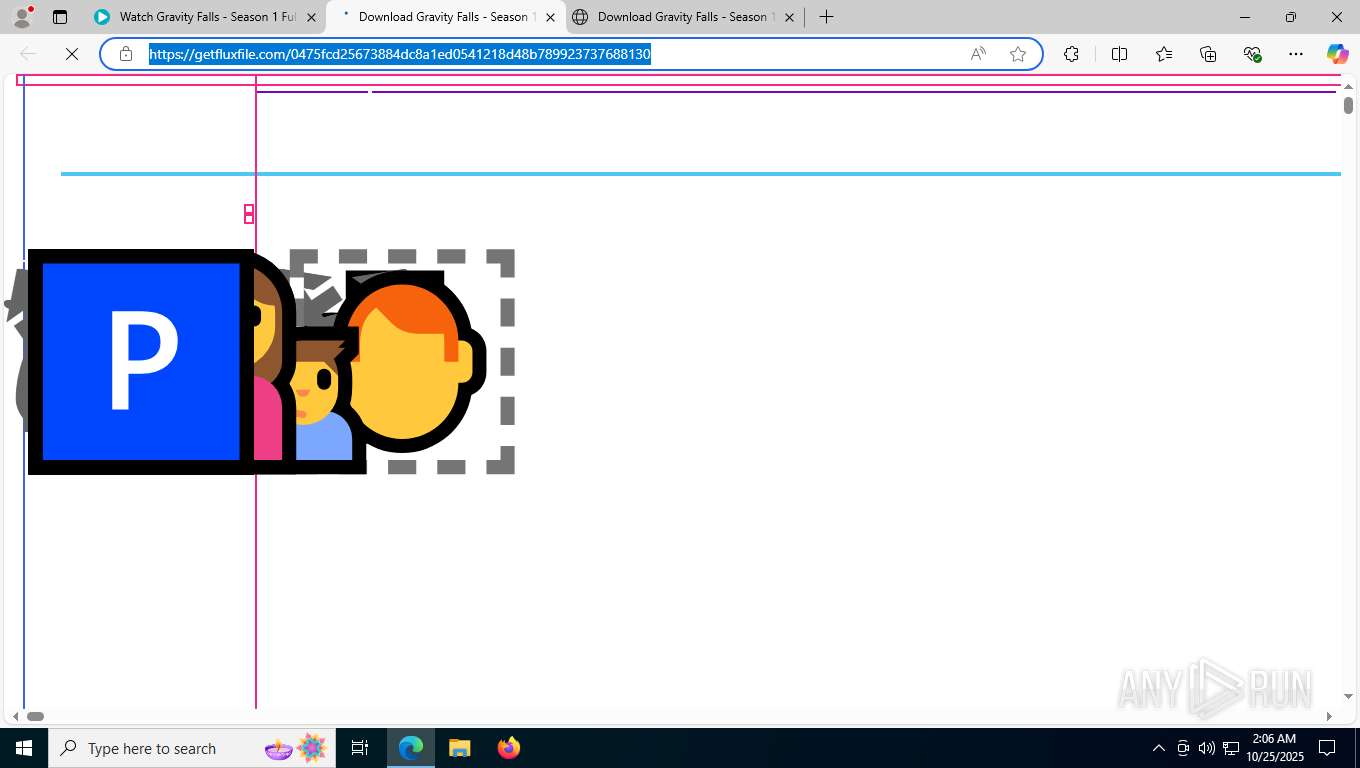This screenshot has width=1360, height=768.
Task: Close the active Download Gravity Falls tab
Action: click(550, 17)
